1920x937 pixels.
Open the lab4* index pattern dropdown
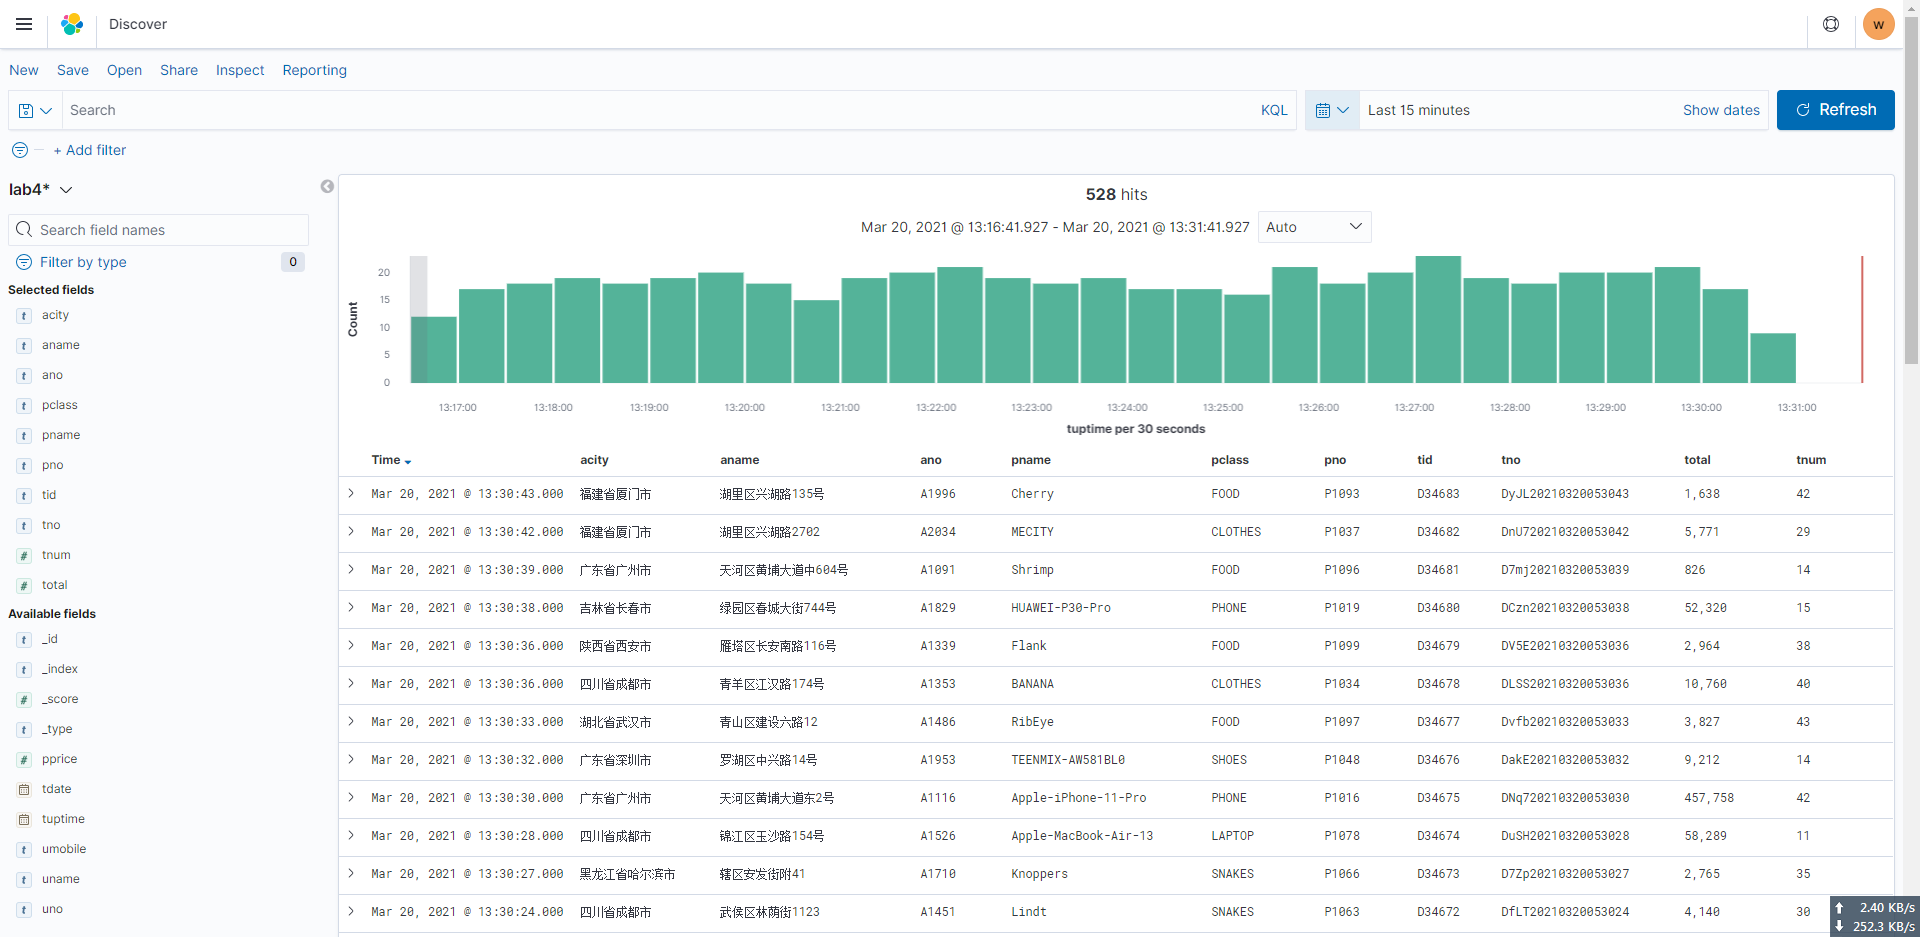click(41, 189)
